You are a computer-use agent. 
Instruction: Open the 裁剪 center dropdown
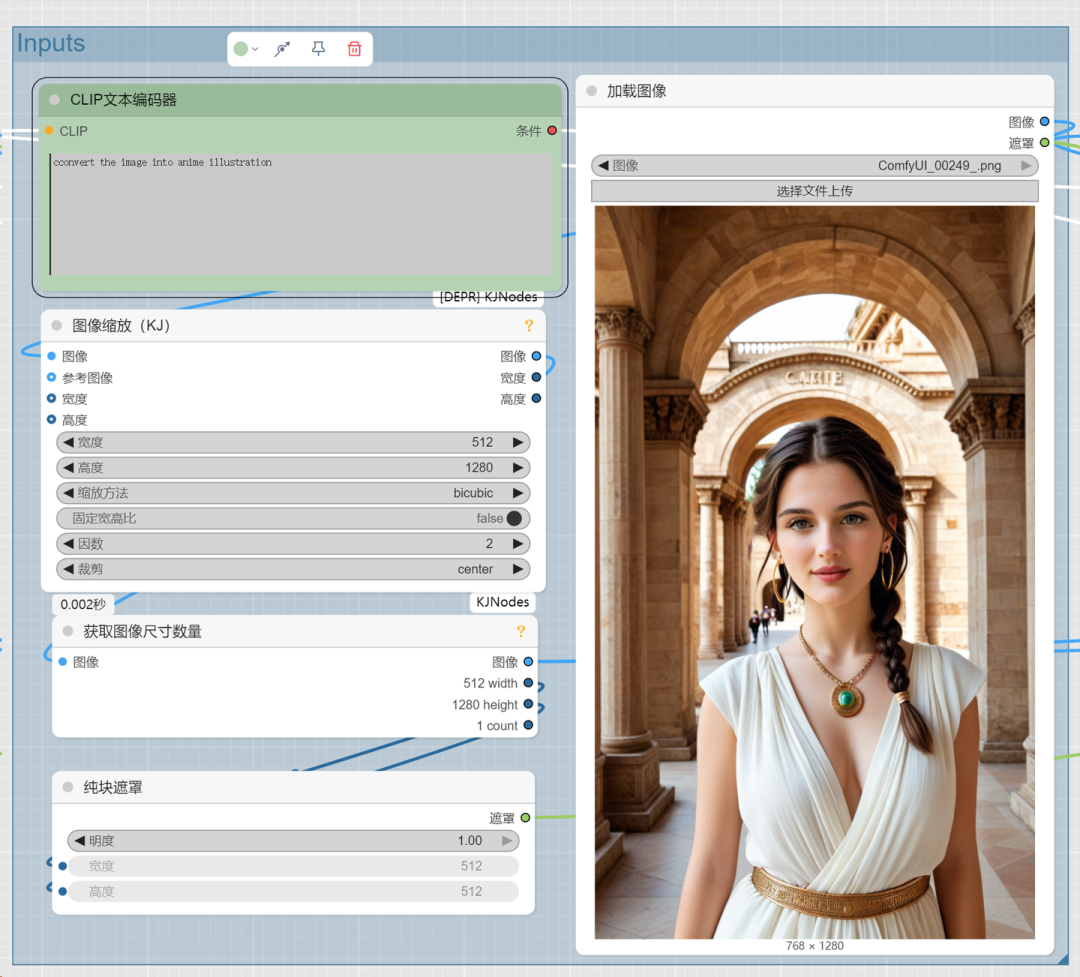click(293, 569)
